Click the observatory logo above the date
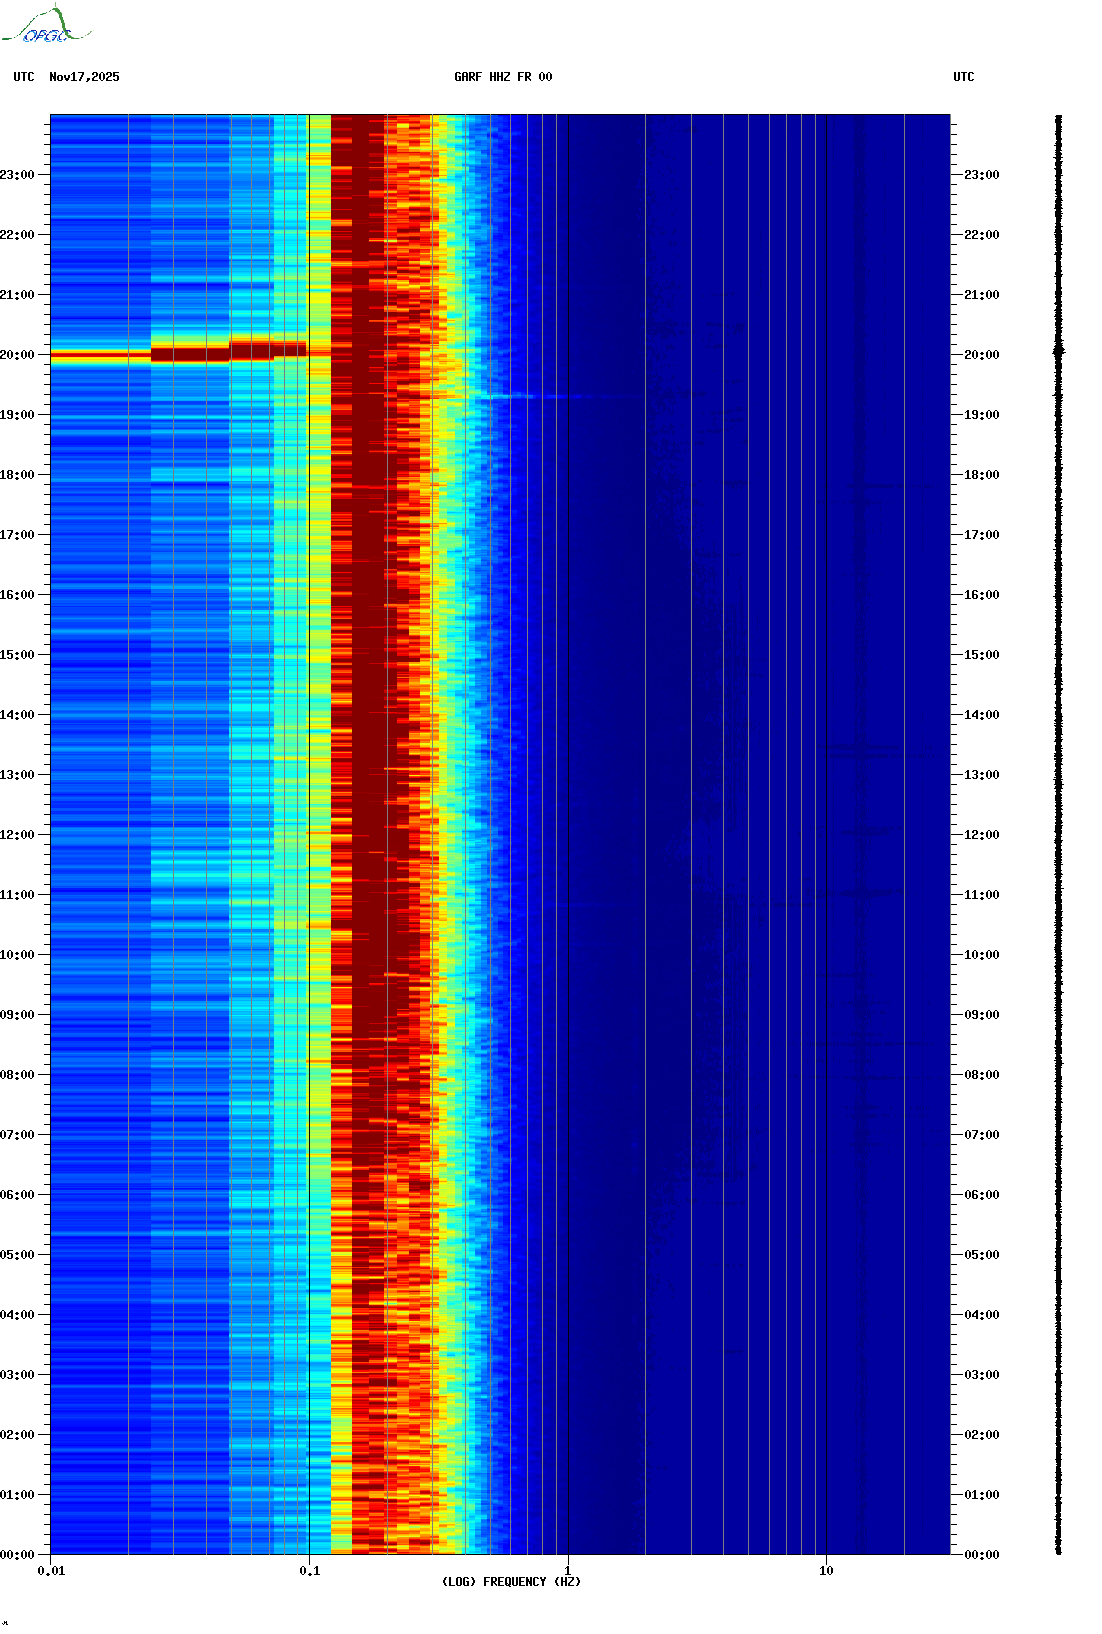Image resolution: width=1102 pixels, height=1634 pixels. (46, 26)
